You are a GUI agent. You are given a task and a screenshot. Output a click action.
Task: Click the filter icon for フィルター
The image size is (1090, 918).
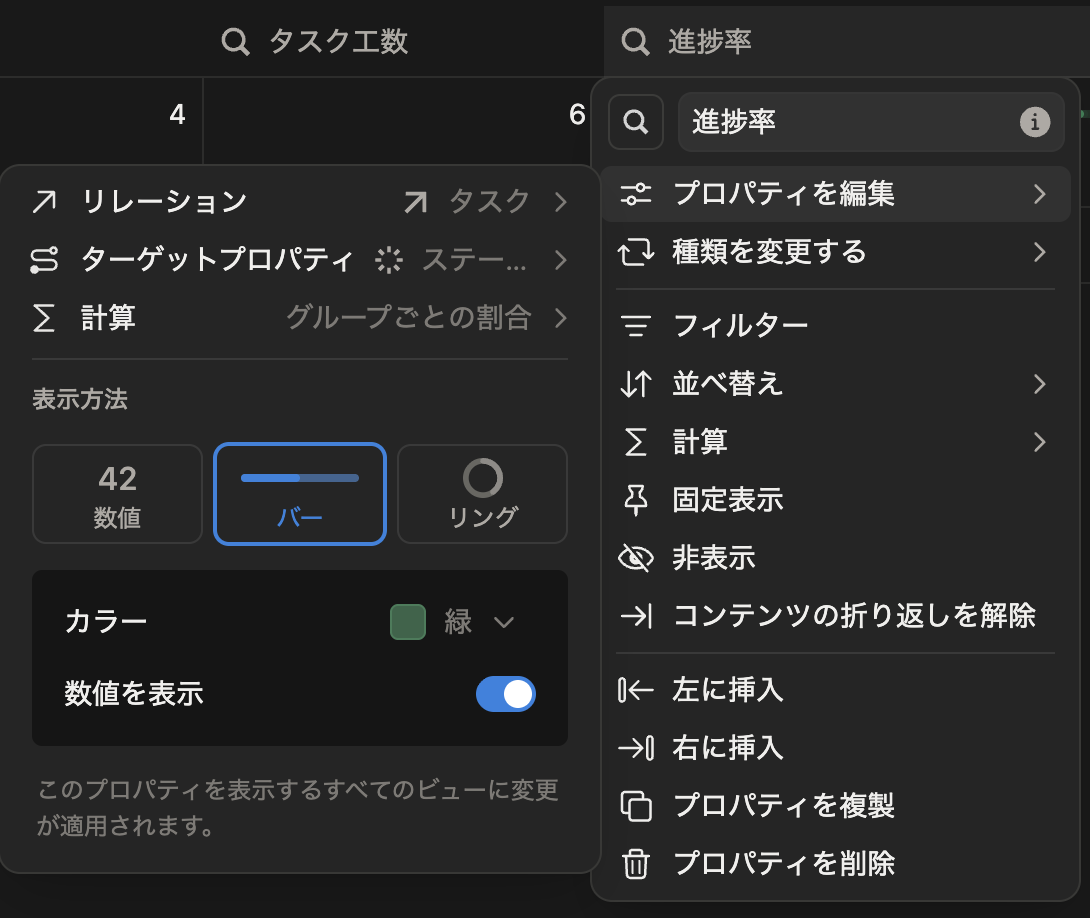[635, 325]
